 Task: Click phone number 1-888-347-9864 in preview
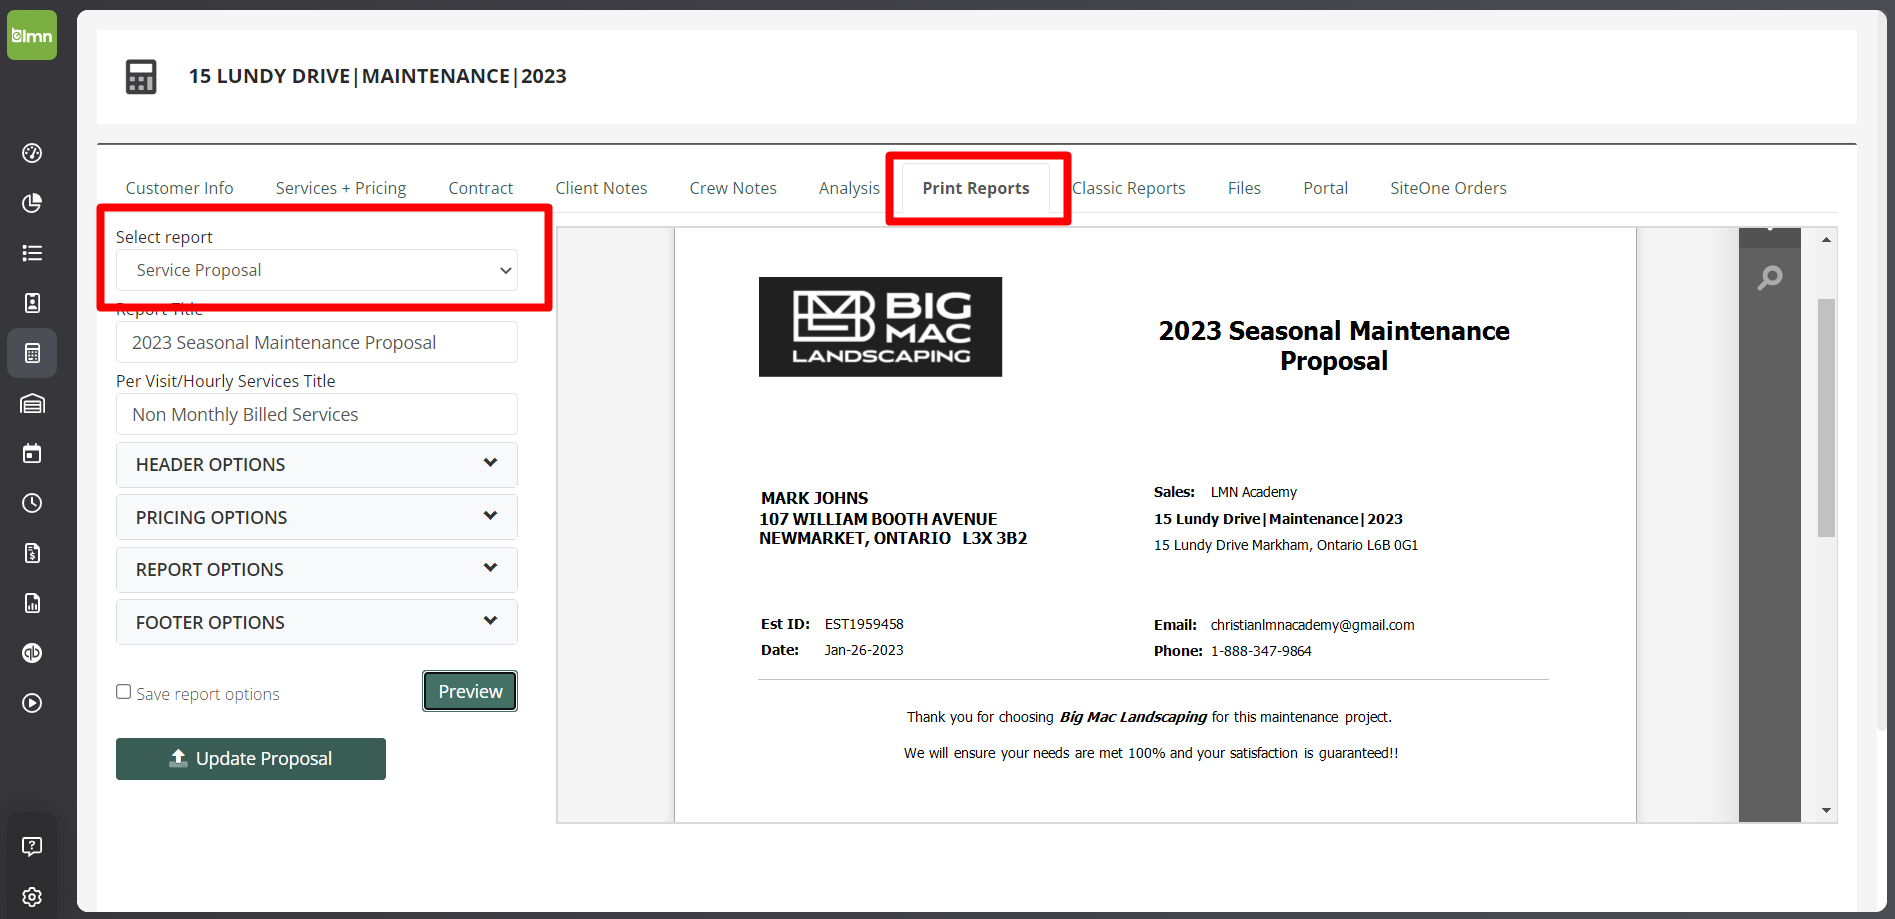(x=1261, y=651)
